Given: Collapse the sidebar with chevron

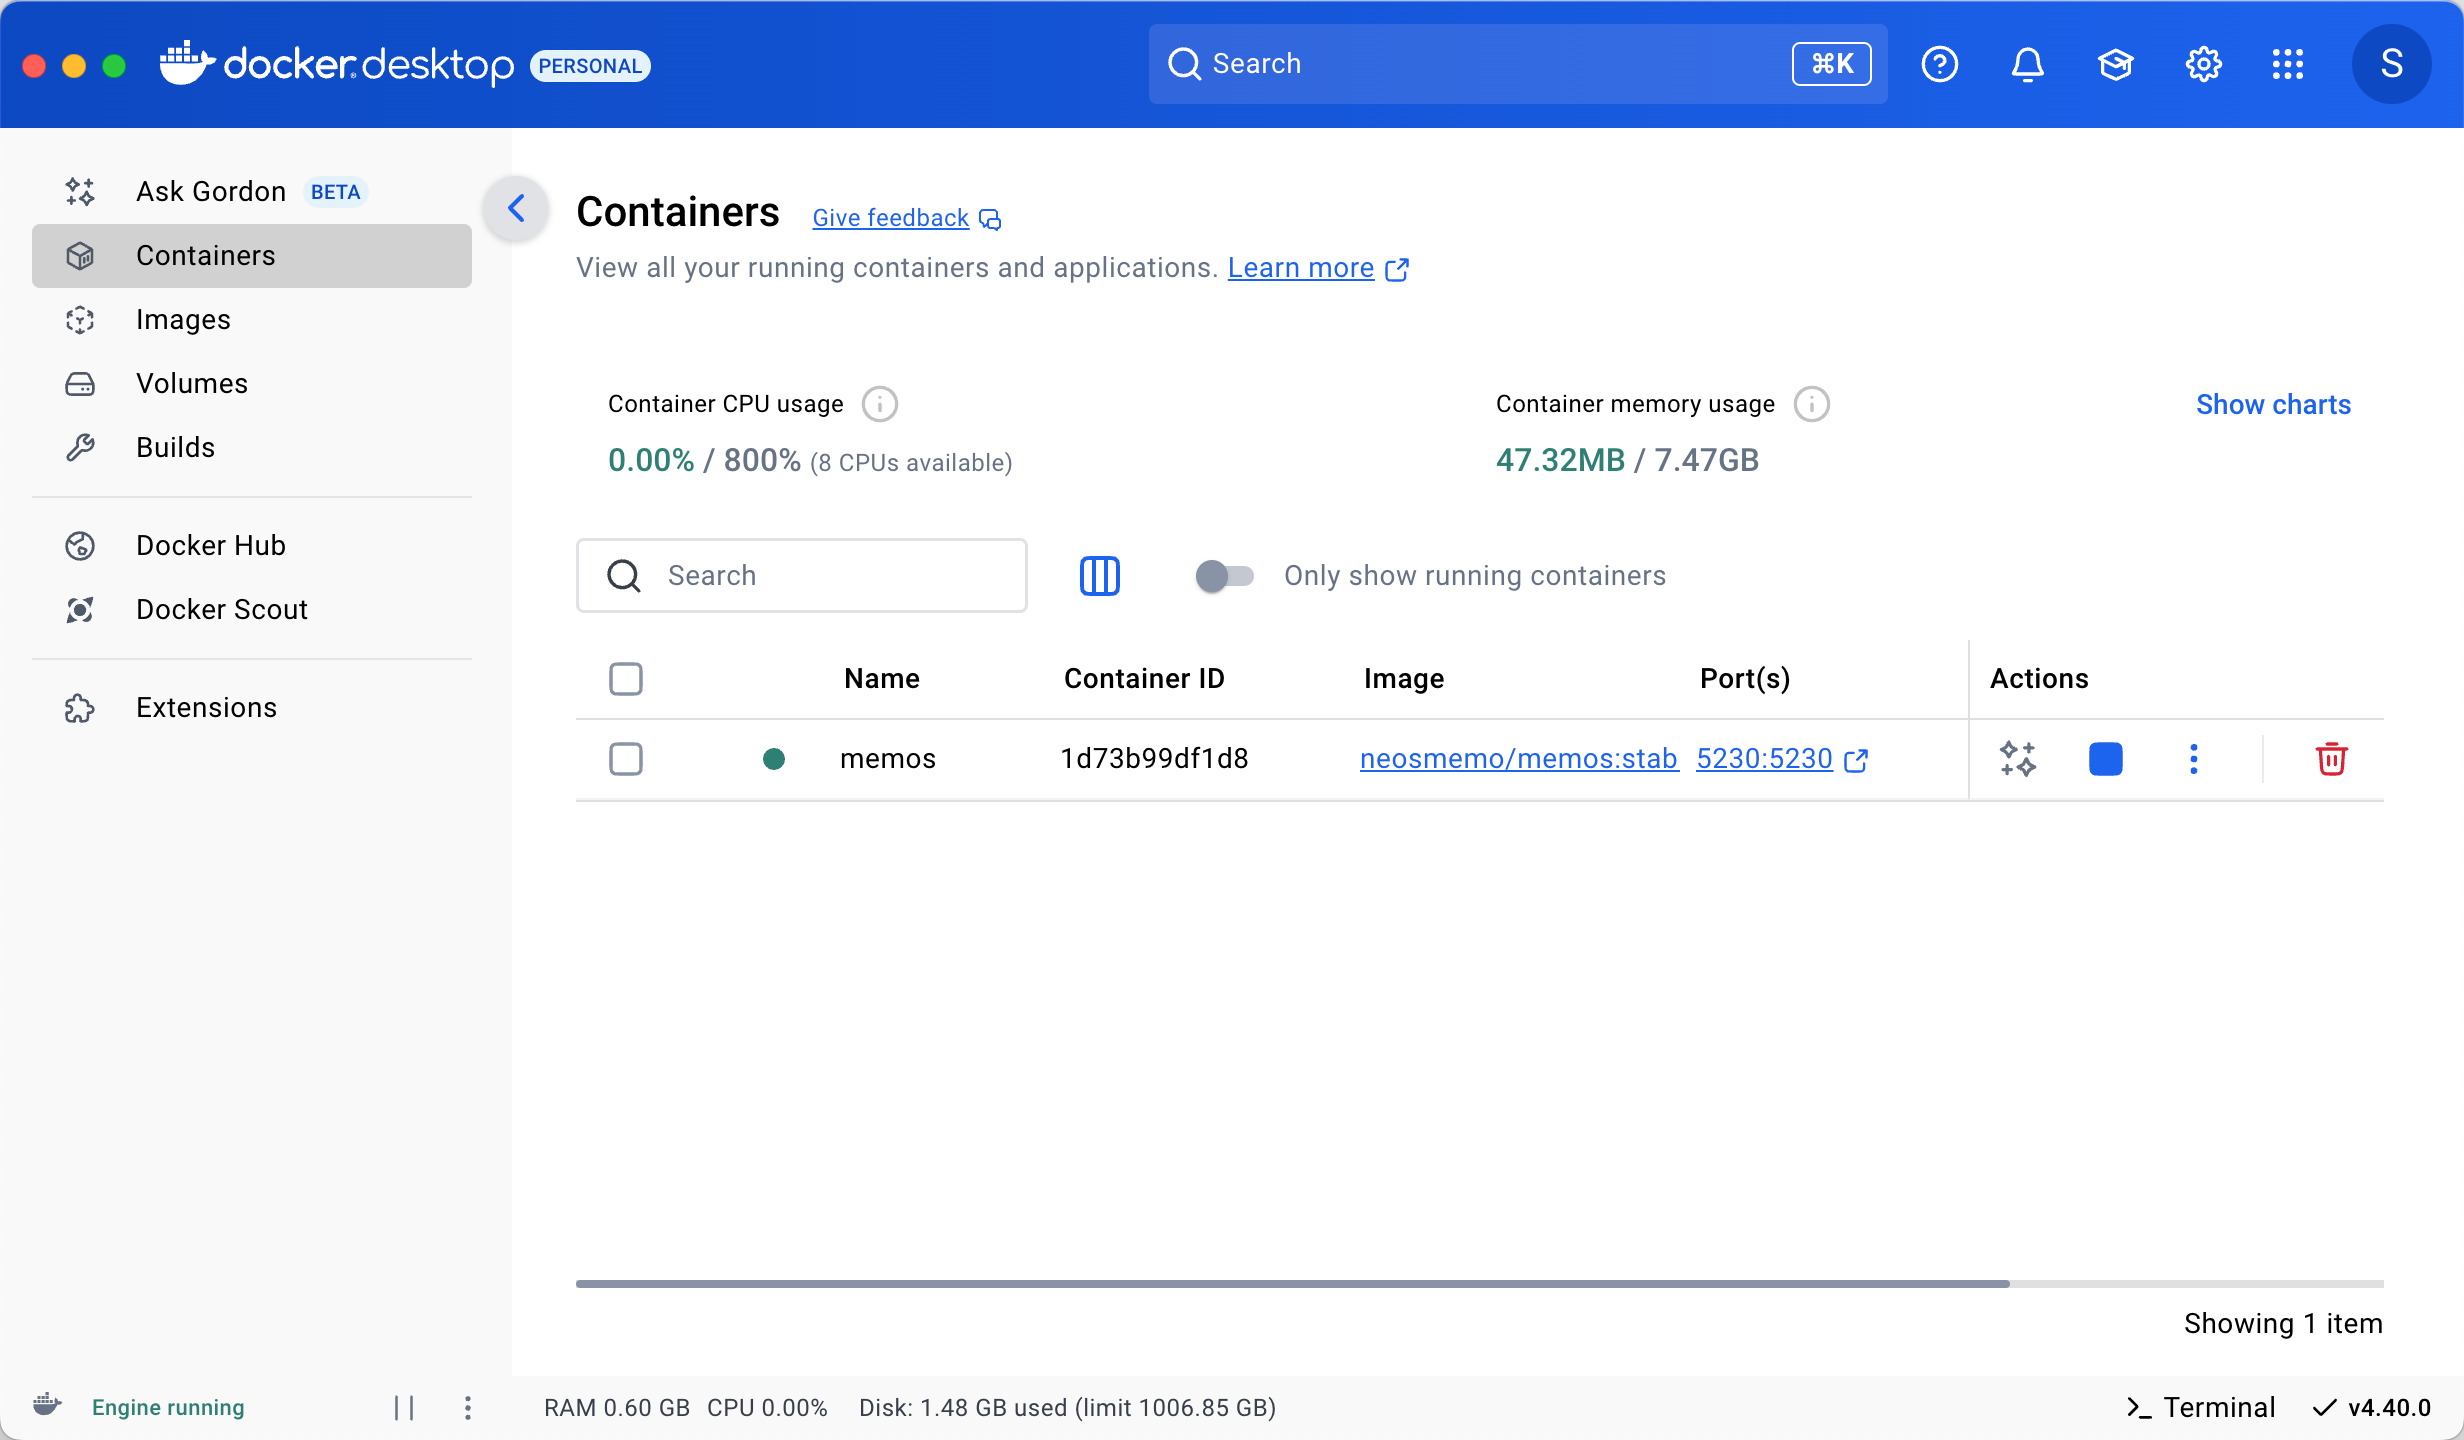Looking at the screenshot, I should [516, 208].
